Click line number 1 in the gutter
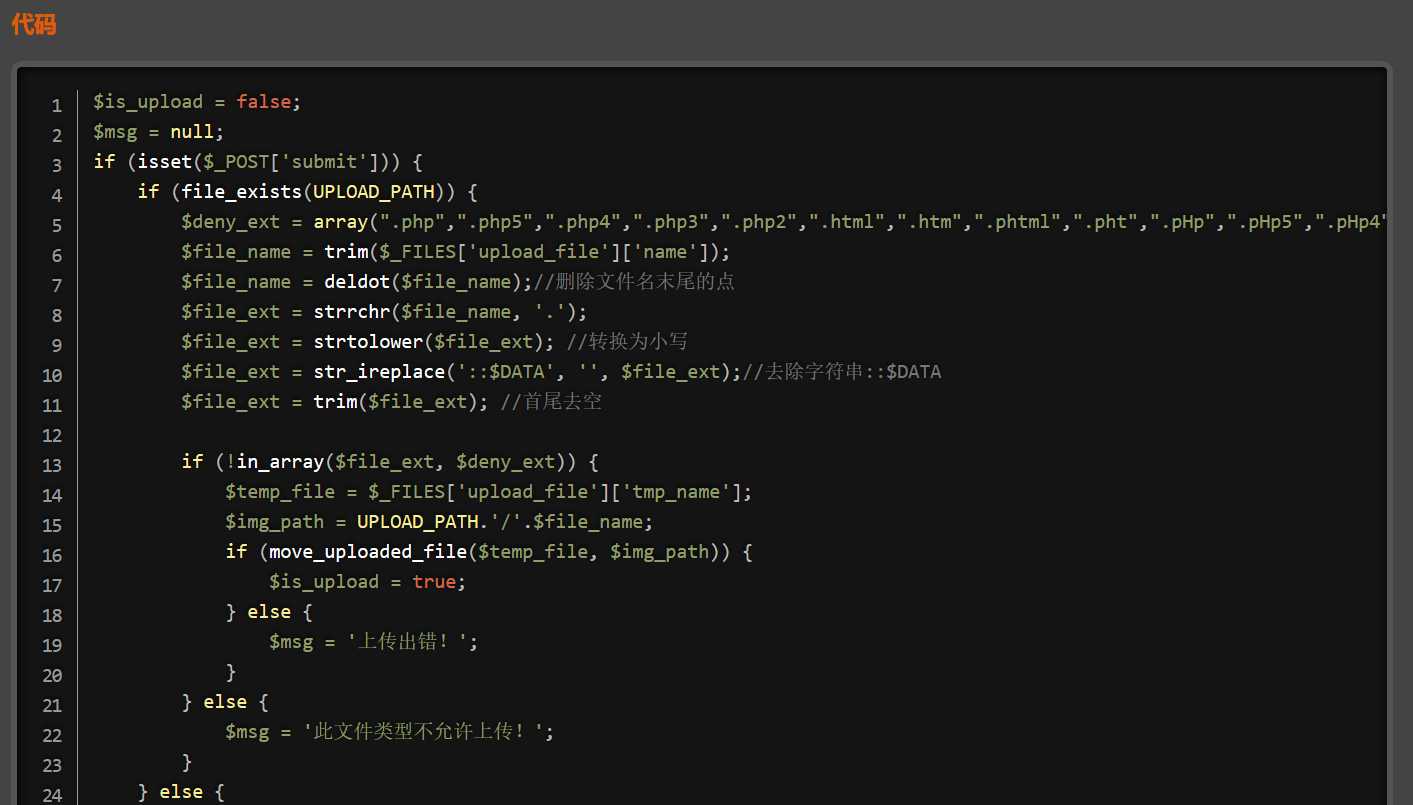The width and height of the screenshot is (1413, 805). pyautogui.click(x=57, y=105)
